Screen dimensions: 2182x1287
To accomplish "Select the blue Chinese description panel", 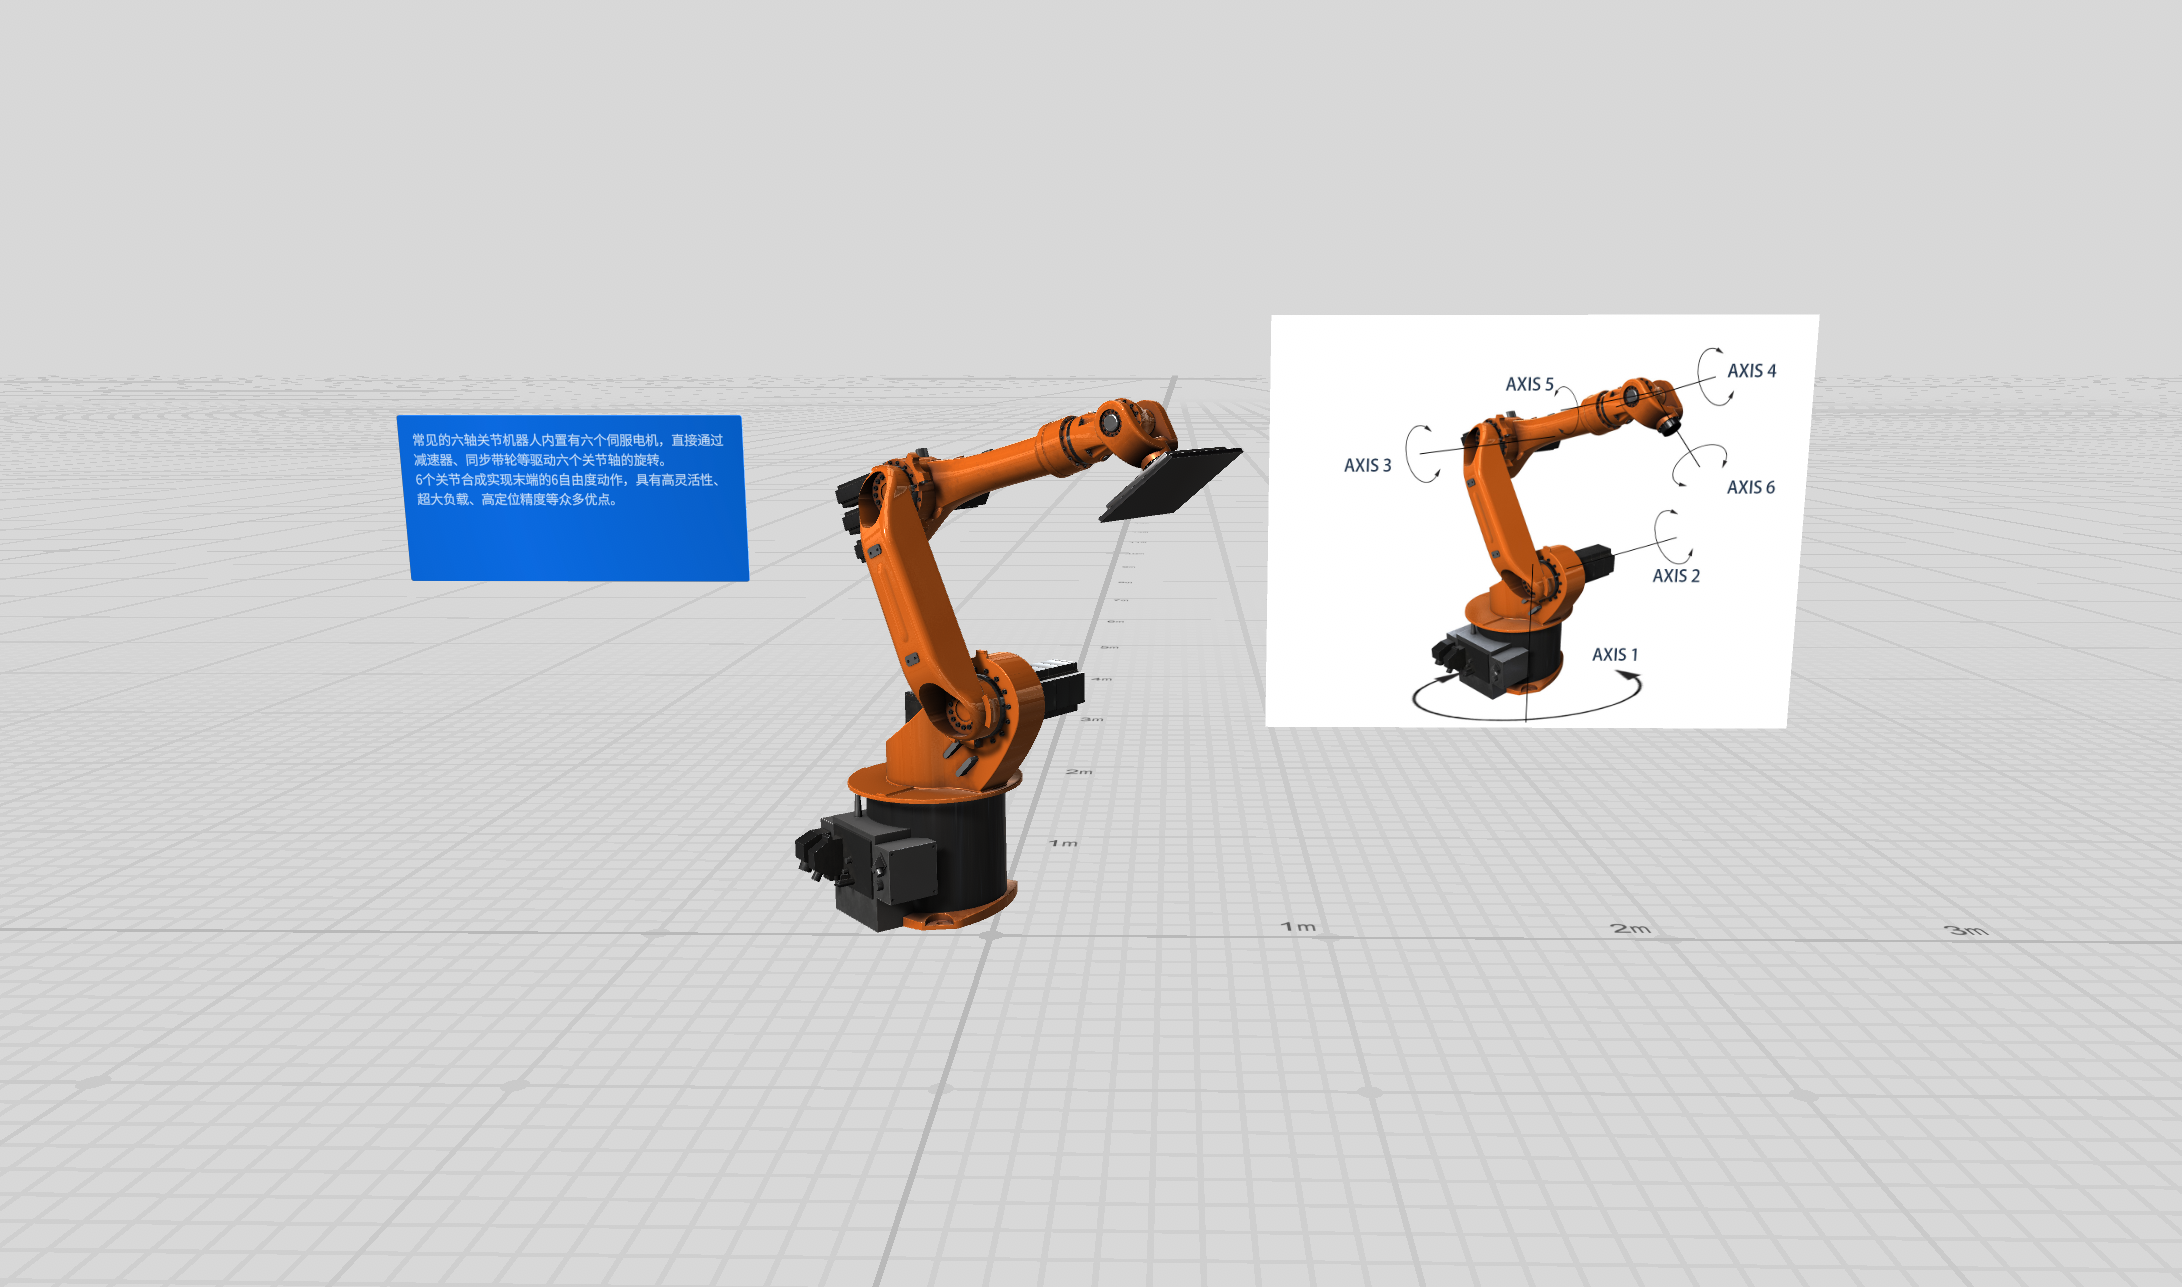I will (573, 498).
